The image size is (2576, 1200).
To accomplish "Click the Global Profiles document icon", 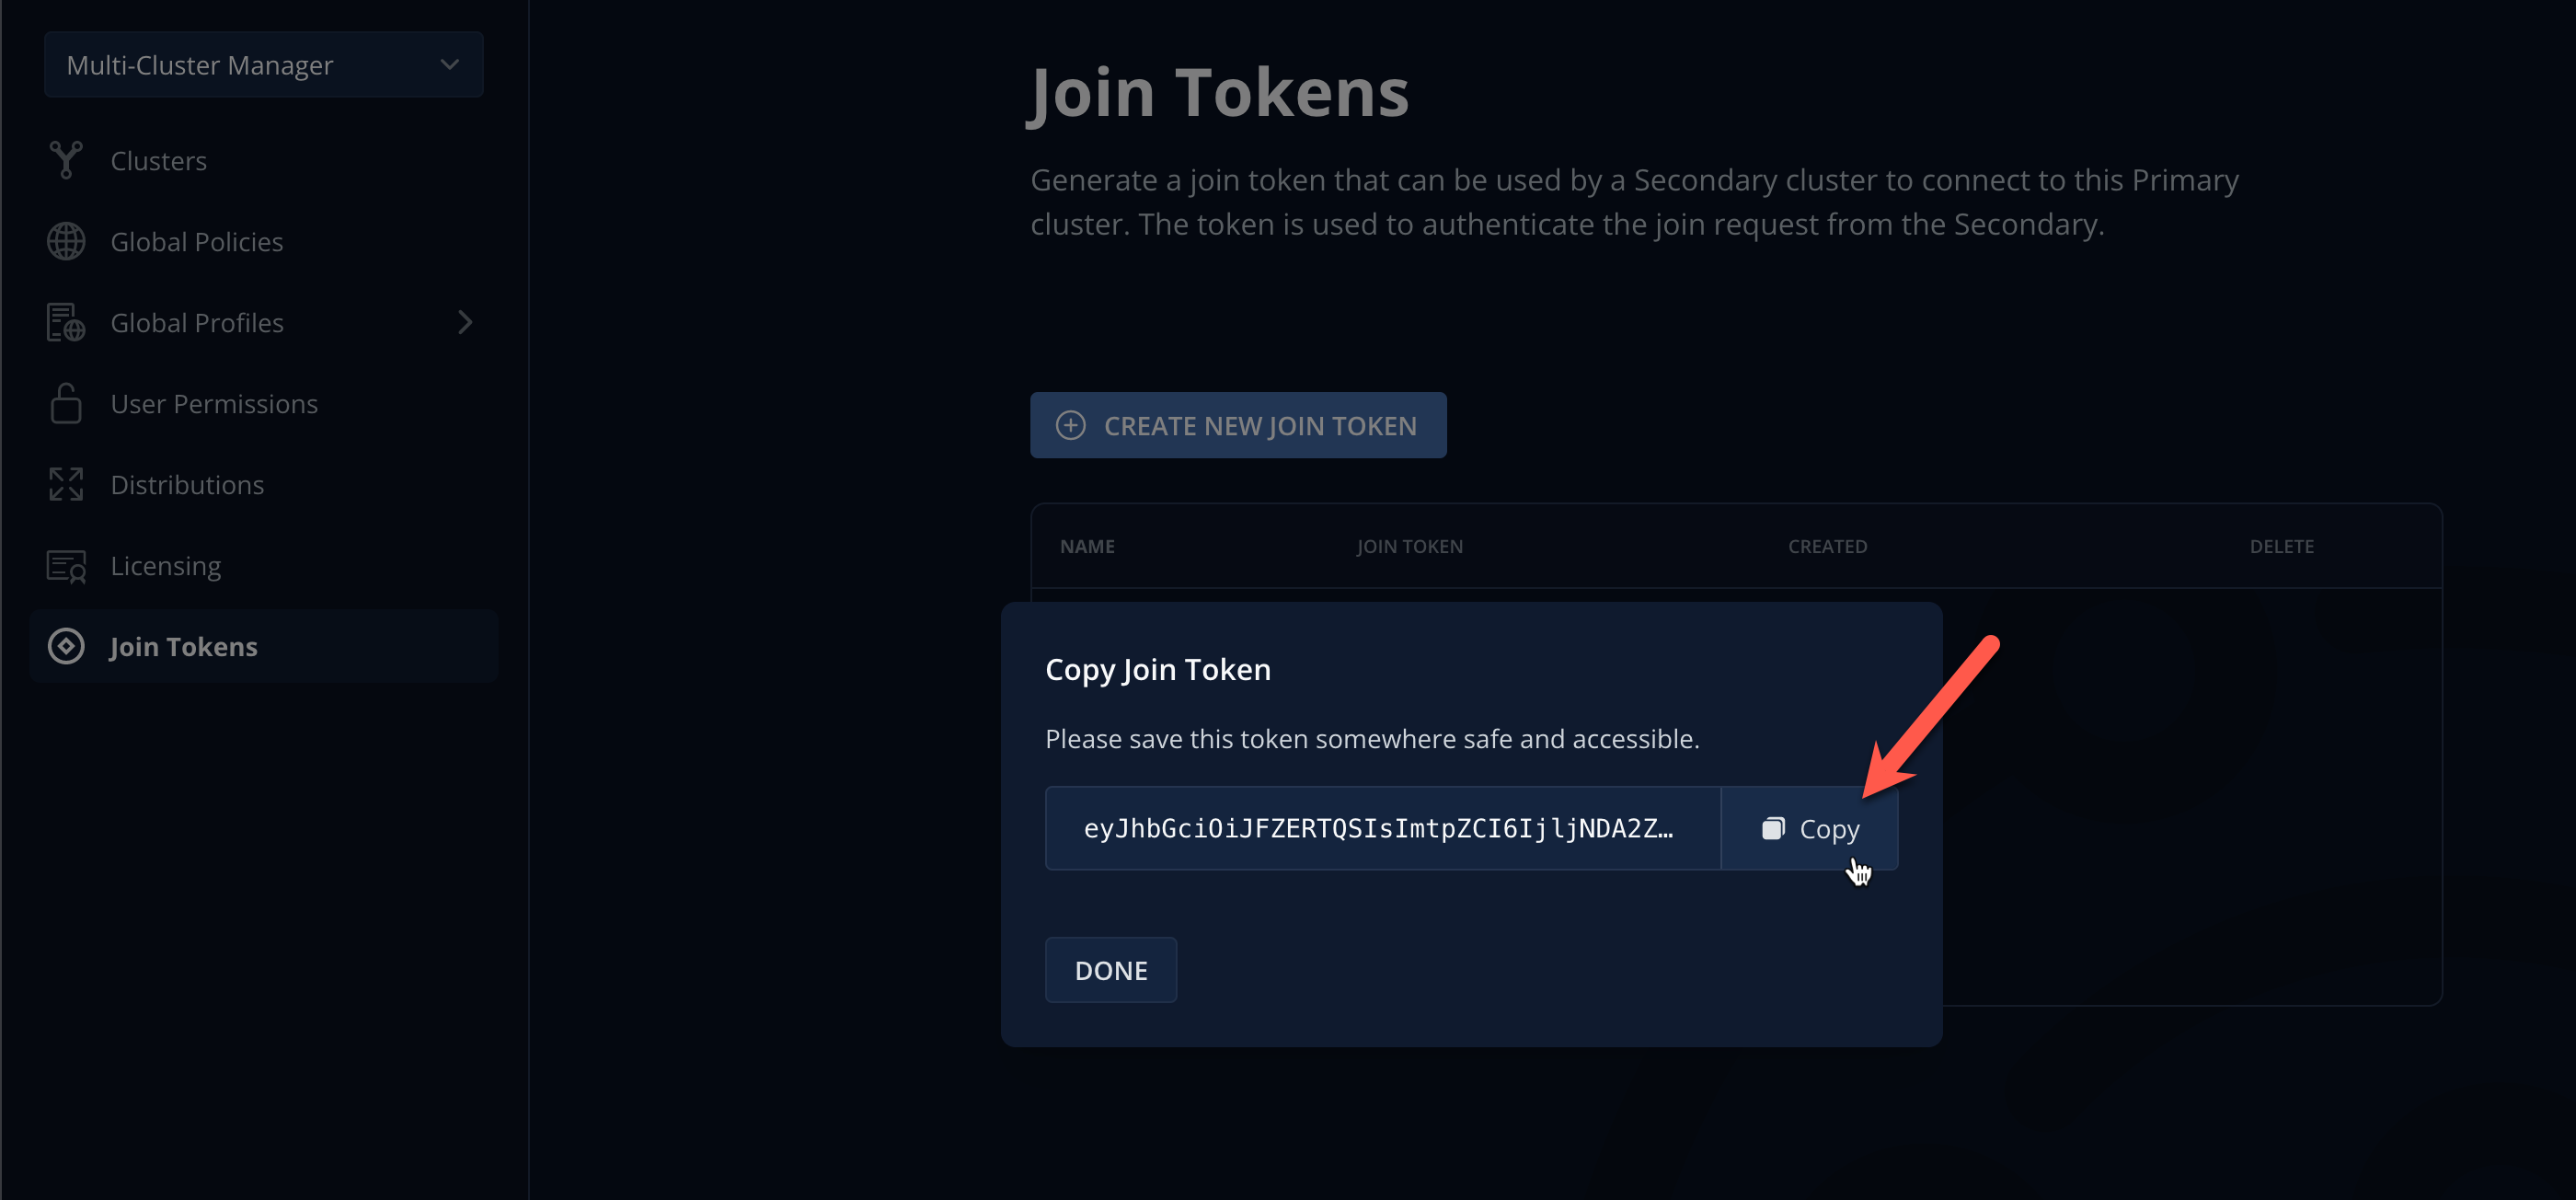I will [66, 322].
